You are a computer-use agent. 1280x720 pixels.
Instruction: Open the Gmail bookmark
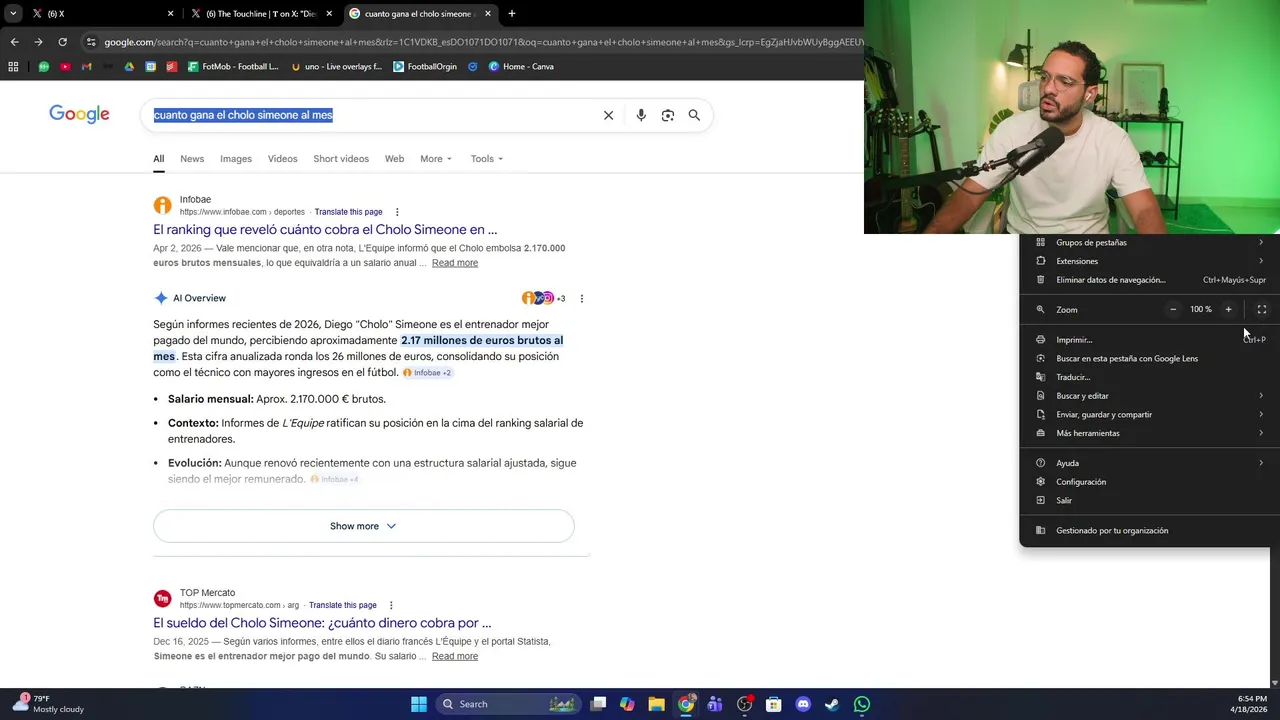point(86,67)
